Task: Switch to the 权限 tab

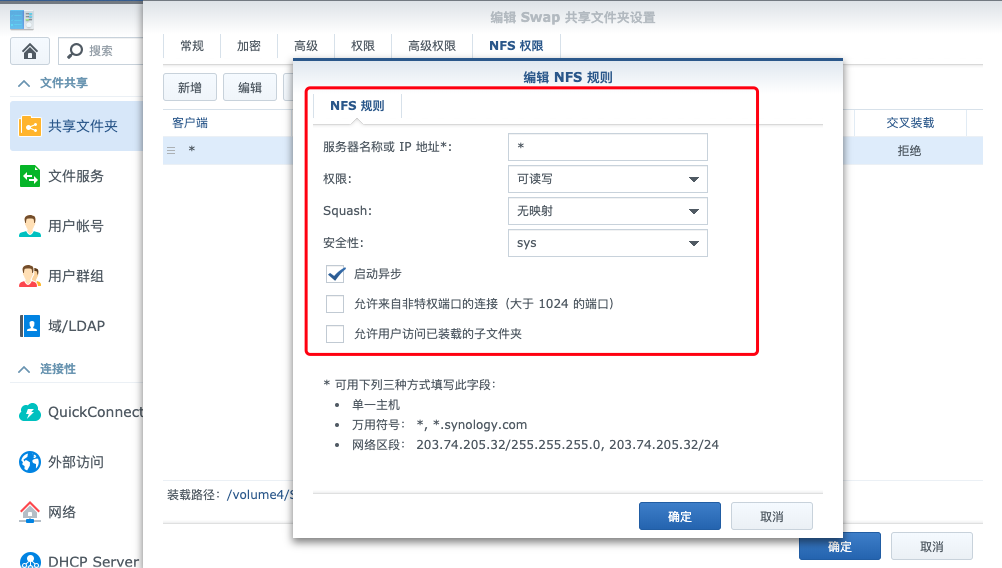Action: (363, 46)
